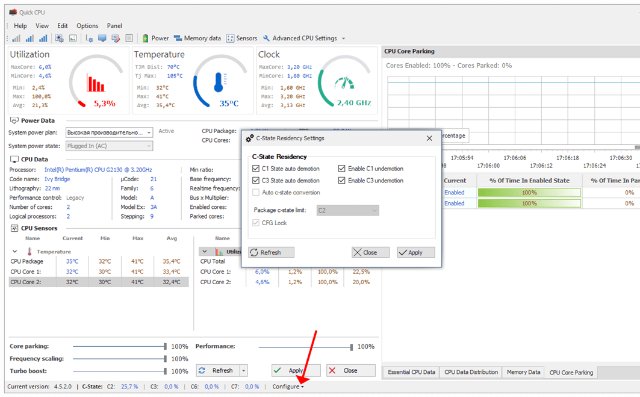The image size is (640, 397).
Task: Click the third full blue bar chart toolbar icon
Action: coord(43,38)
